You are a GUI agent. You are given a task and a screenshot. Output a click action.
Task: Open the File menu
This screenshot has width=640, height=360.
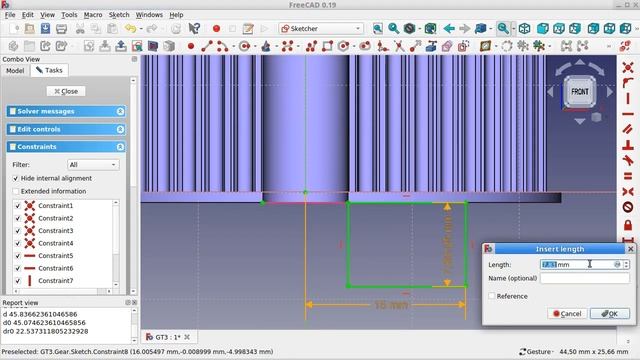click(10, 15)
